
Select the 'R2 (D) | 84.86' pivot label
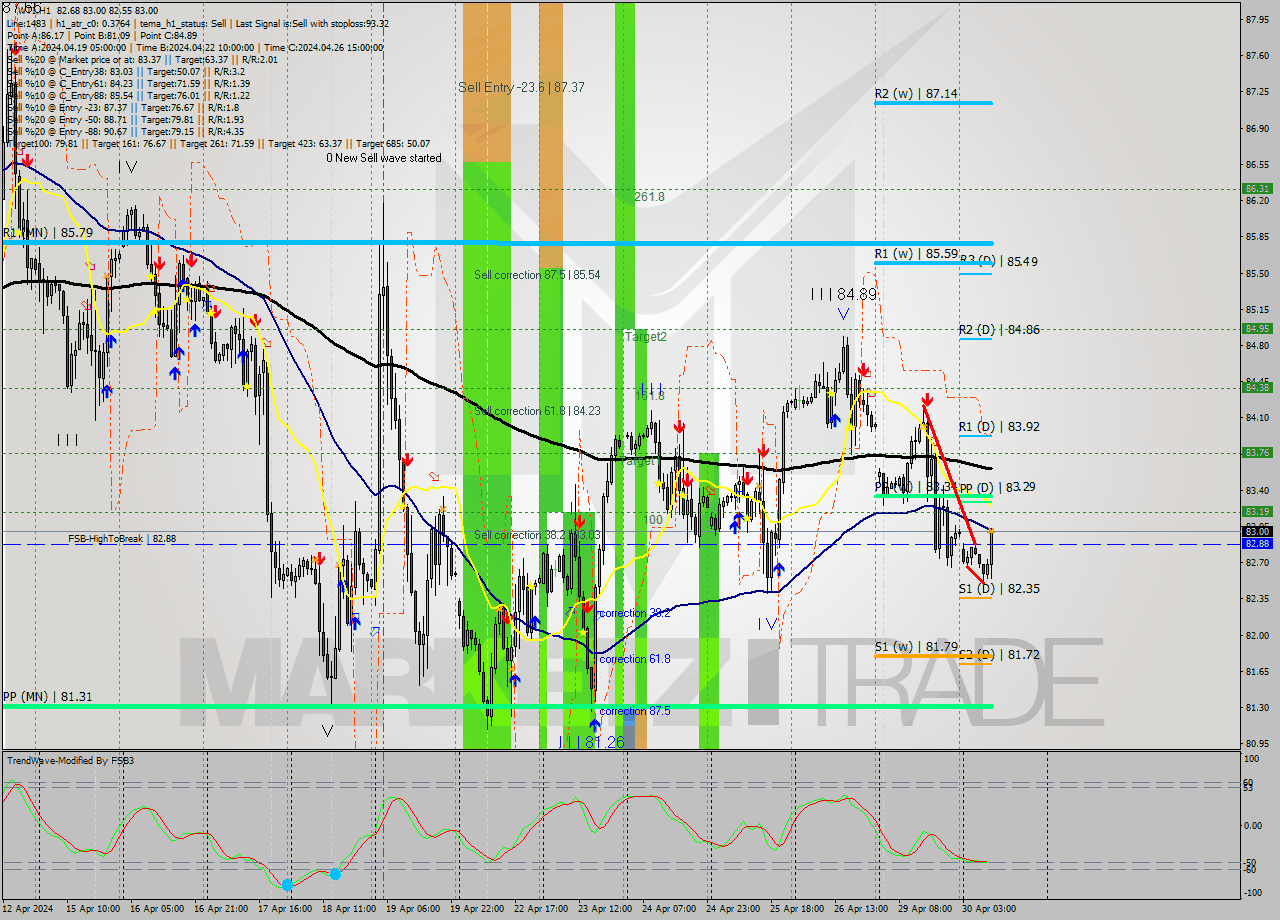click(x=999, y=330)
